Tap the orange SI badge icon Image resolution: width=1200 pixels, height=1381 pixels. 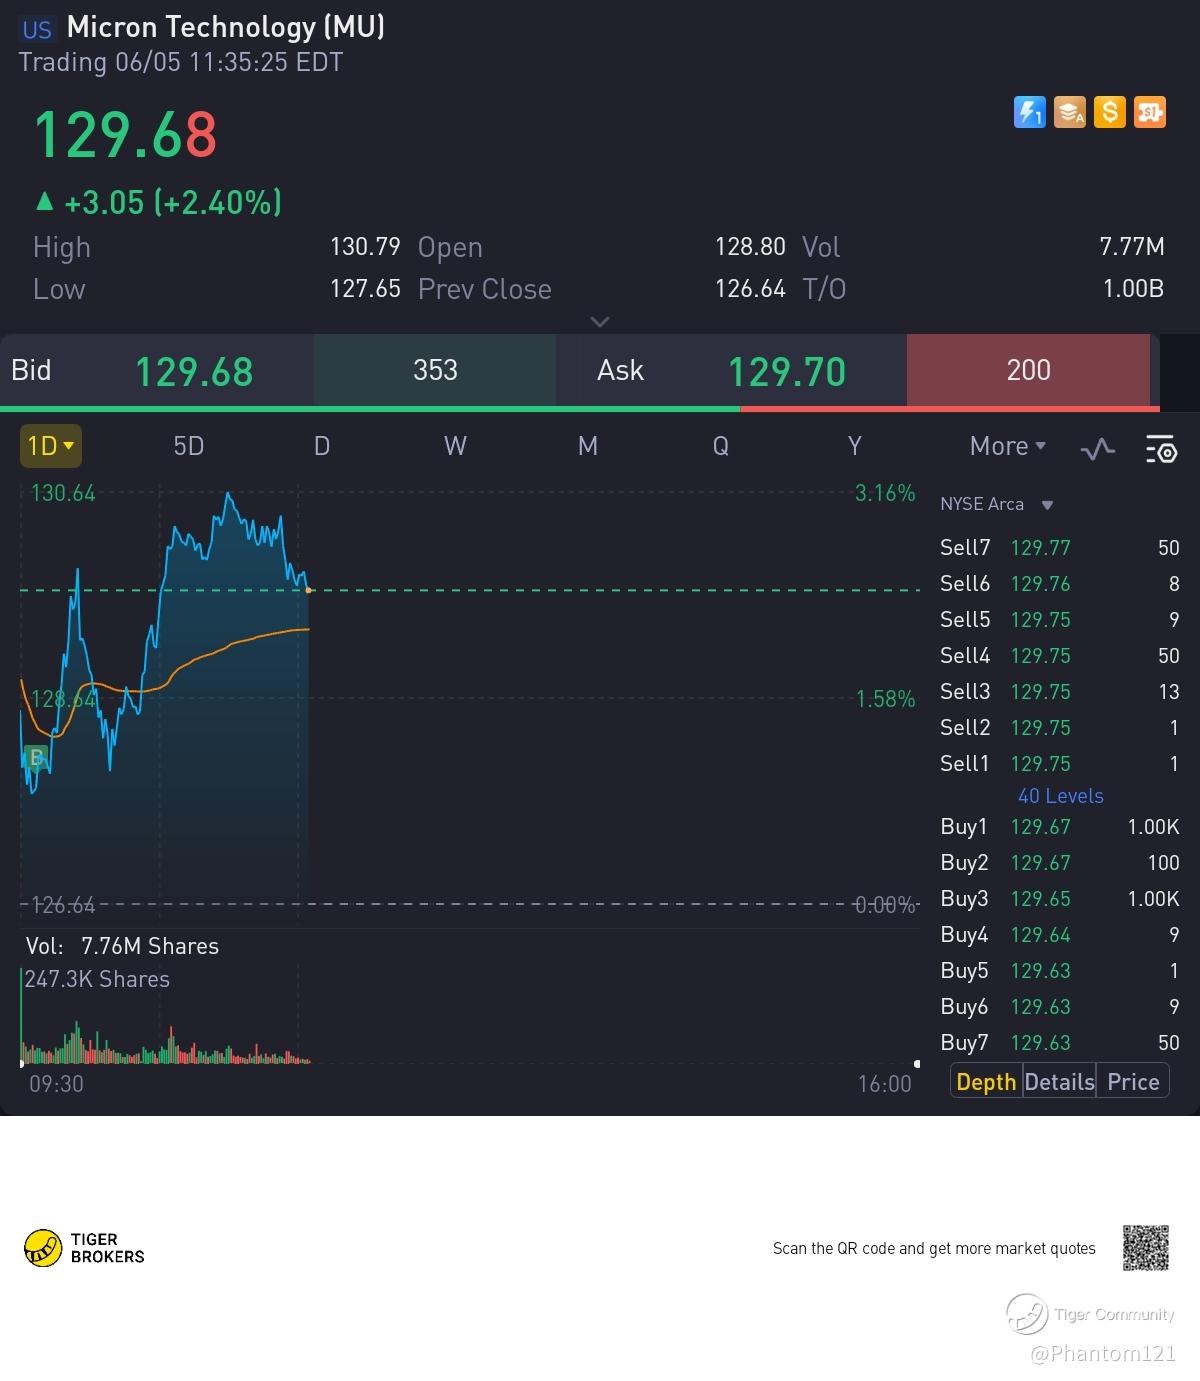coord(1150,112)
